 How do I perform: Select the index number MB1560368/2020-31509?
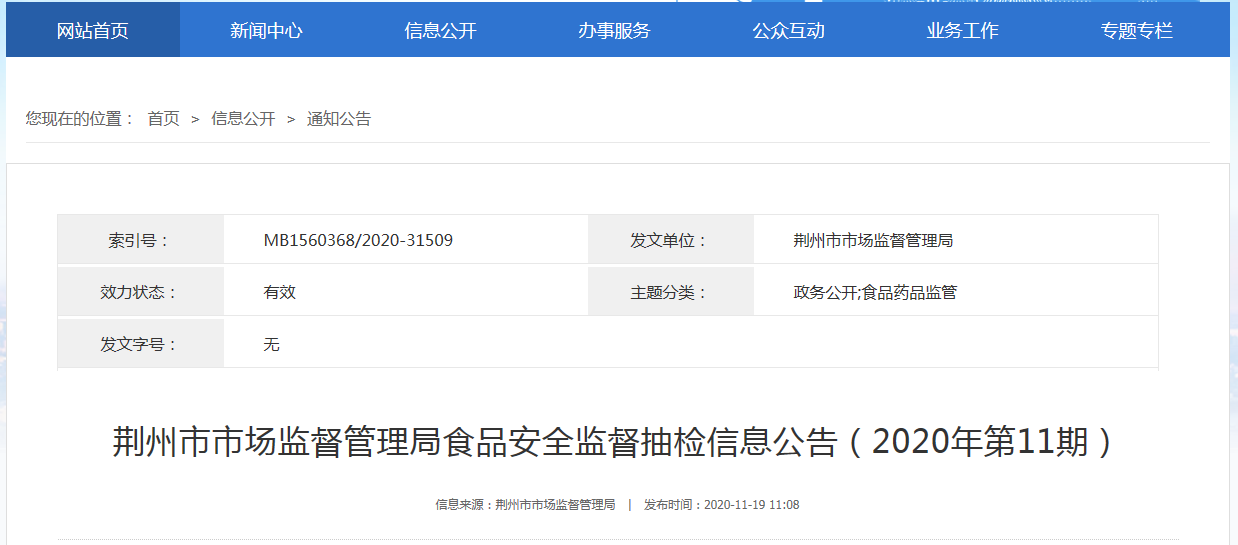click(358, 240)
